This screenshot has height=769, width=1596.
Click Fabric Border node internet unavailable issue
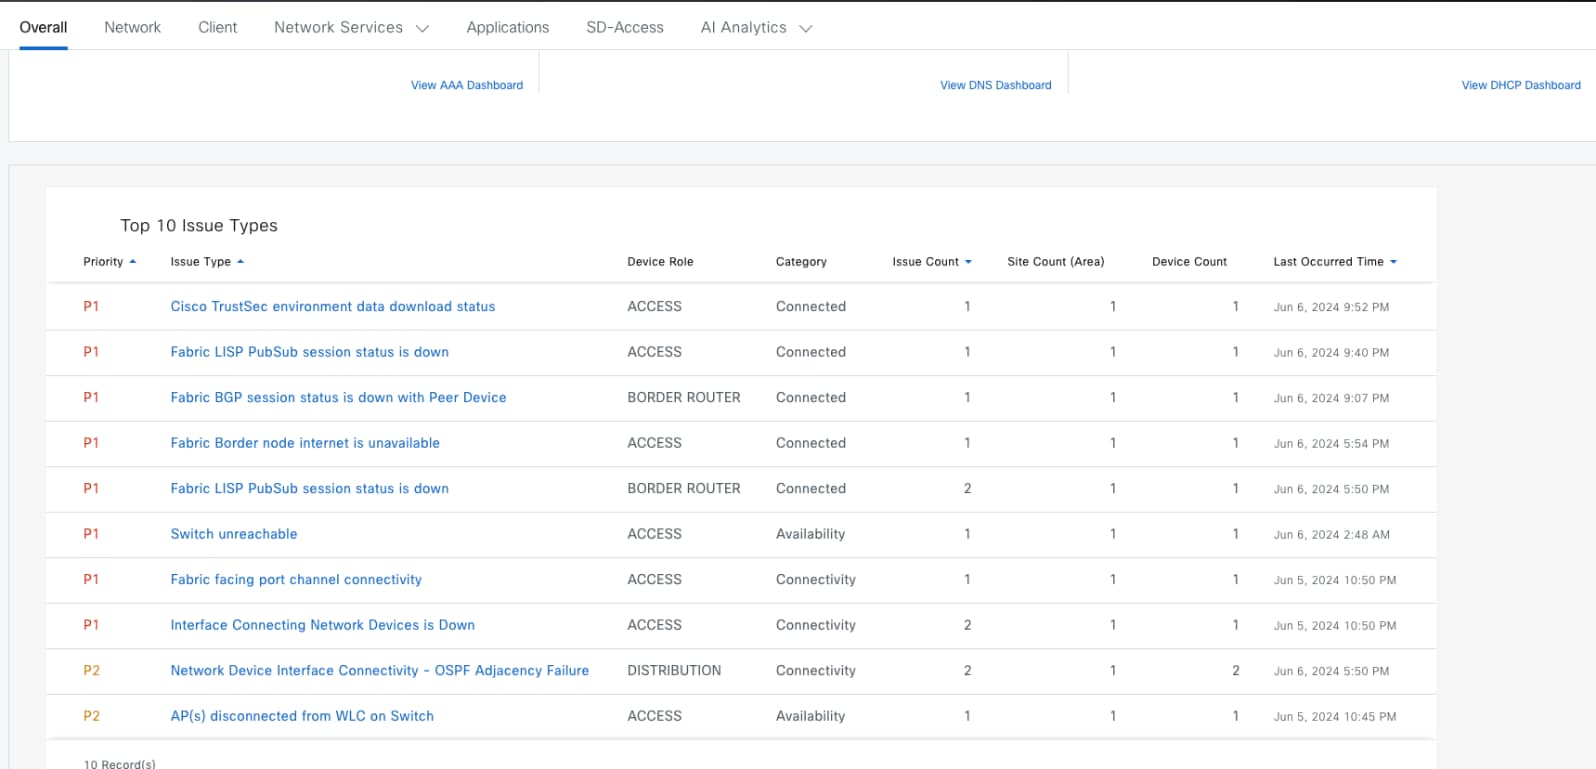click(304, 443)
